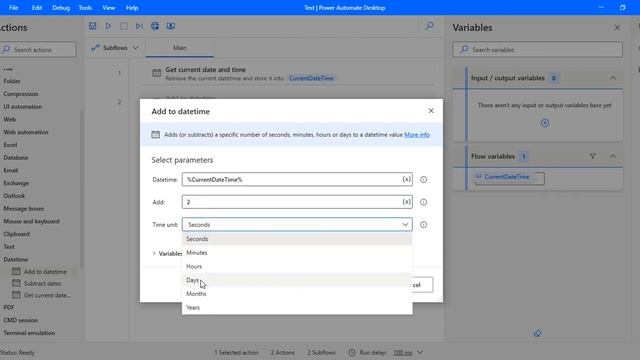The height and width of the screenshot is (360, 640).
Task: Select Seconds from time unit list
Action: [297, 239]
